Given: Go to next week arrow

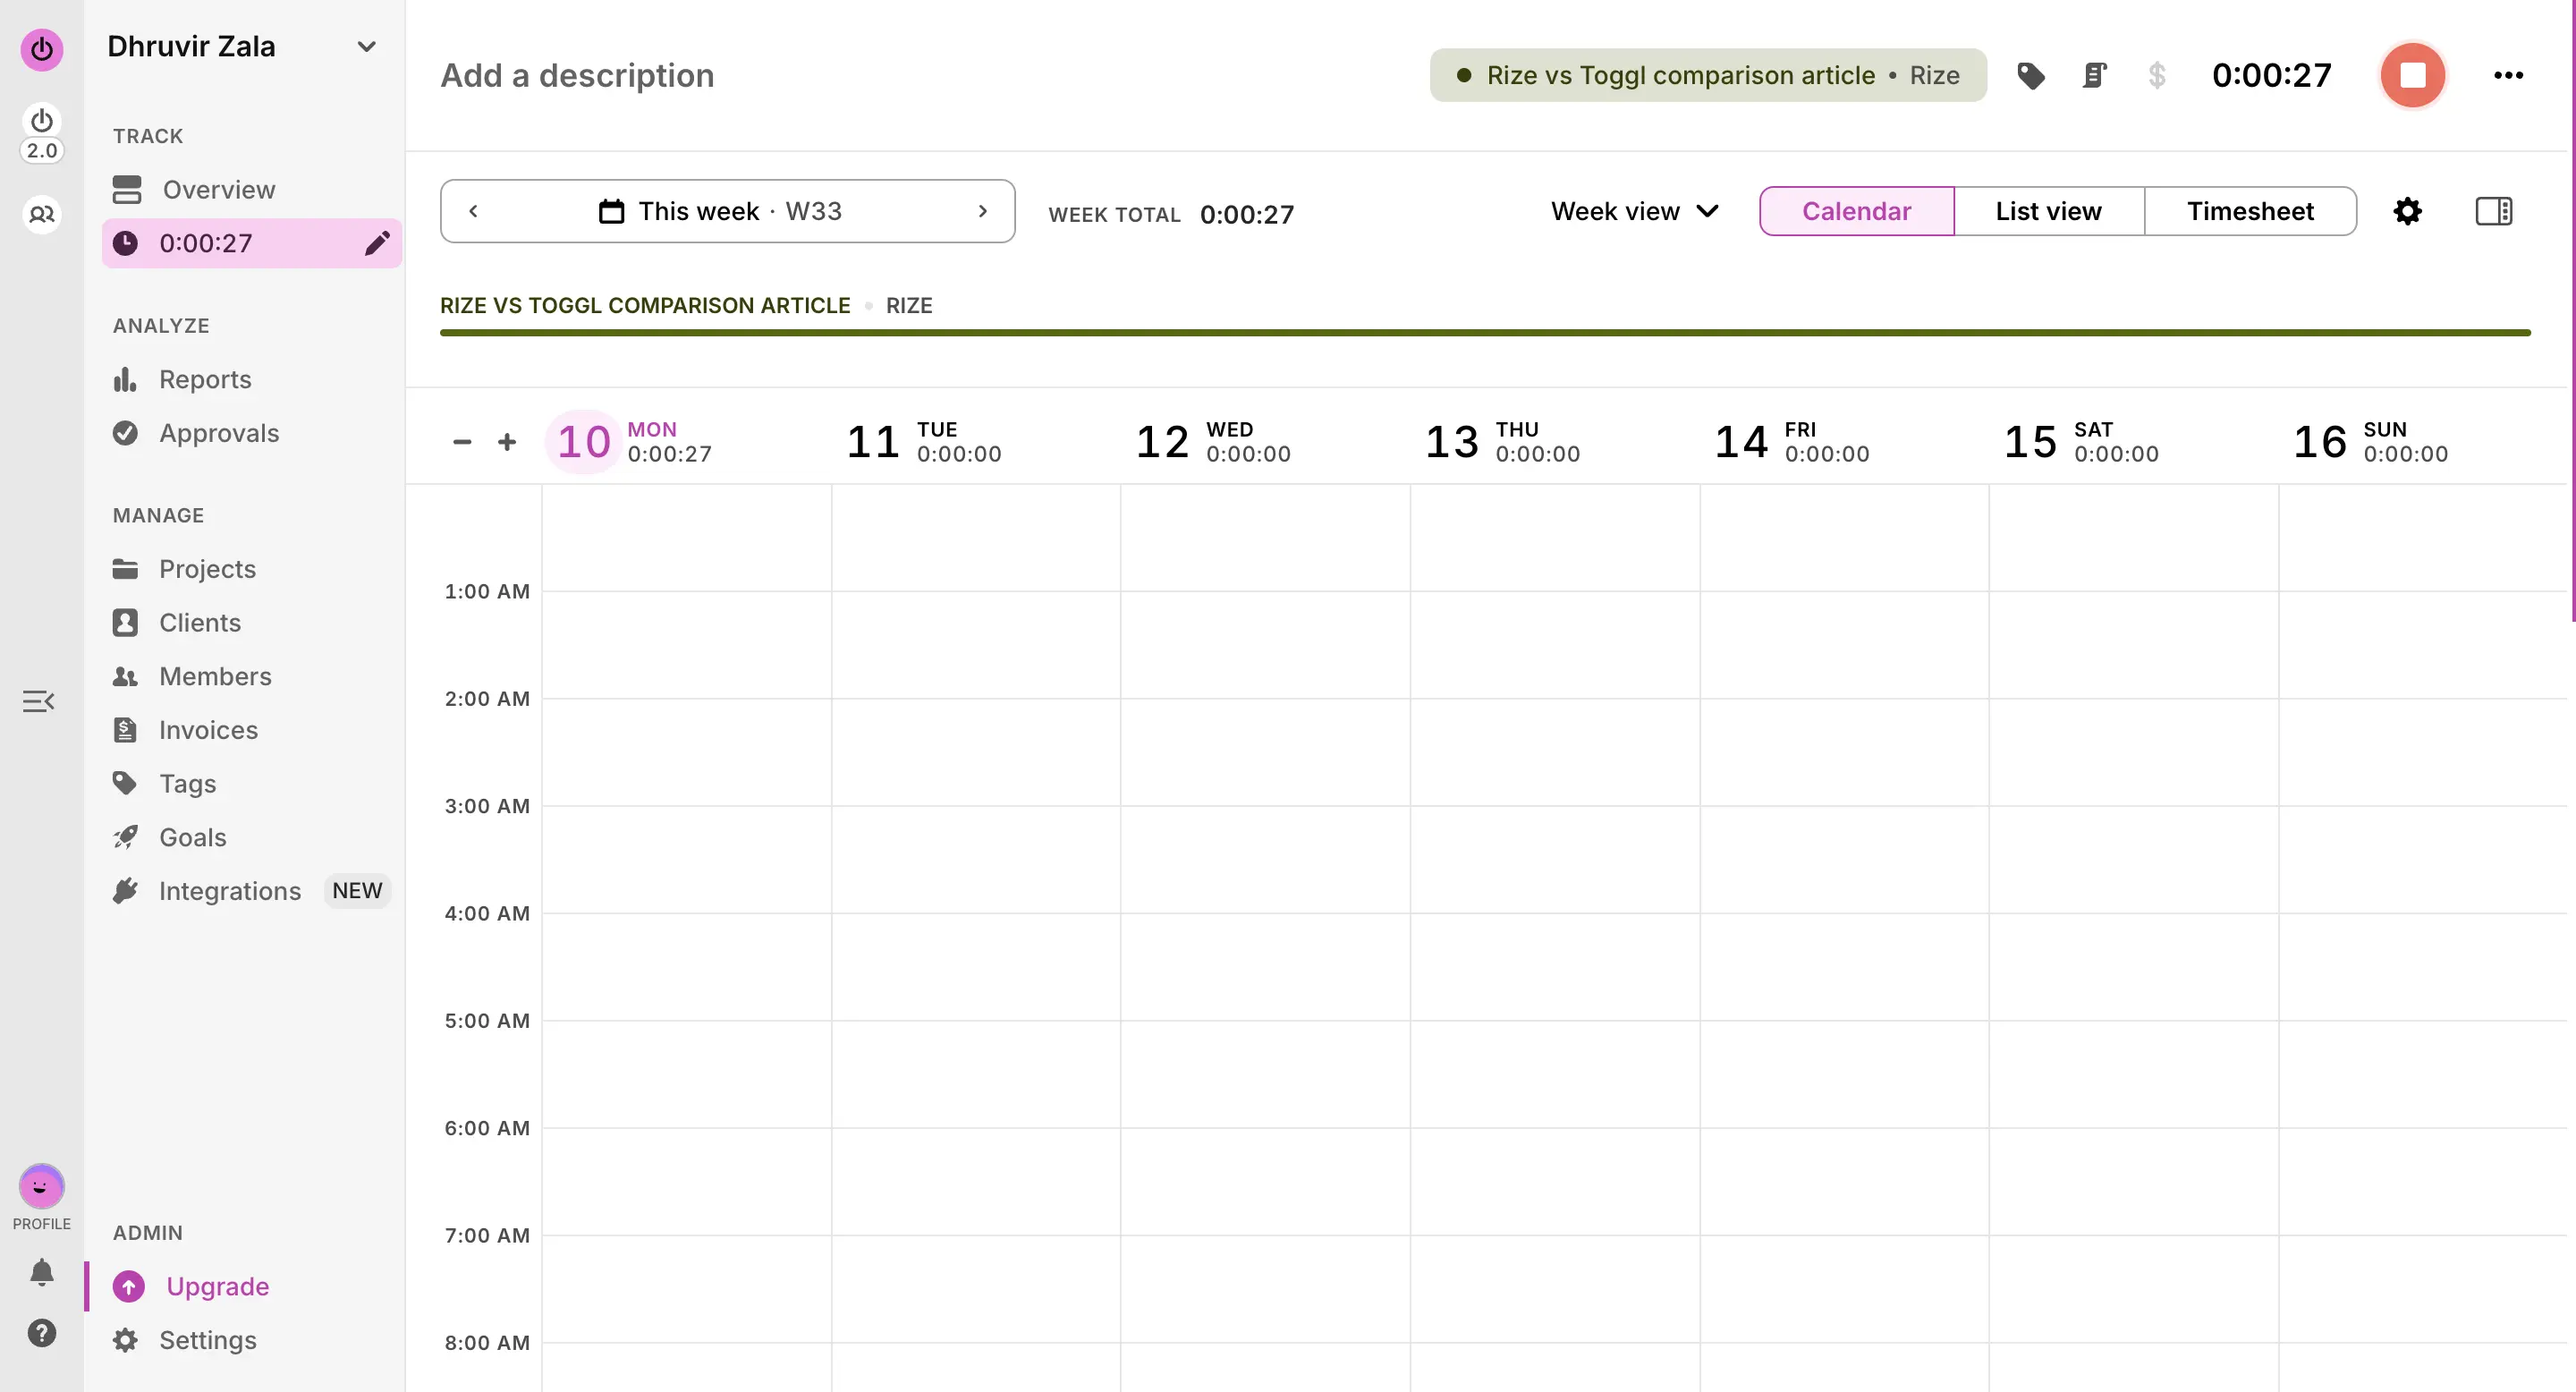Looking at the screenshot, I should point(982,211).
